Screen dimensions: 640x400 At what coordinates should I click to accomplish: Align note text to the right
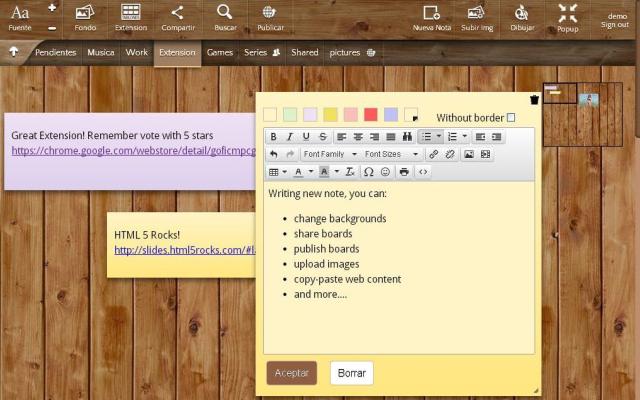point(374,137)
